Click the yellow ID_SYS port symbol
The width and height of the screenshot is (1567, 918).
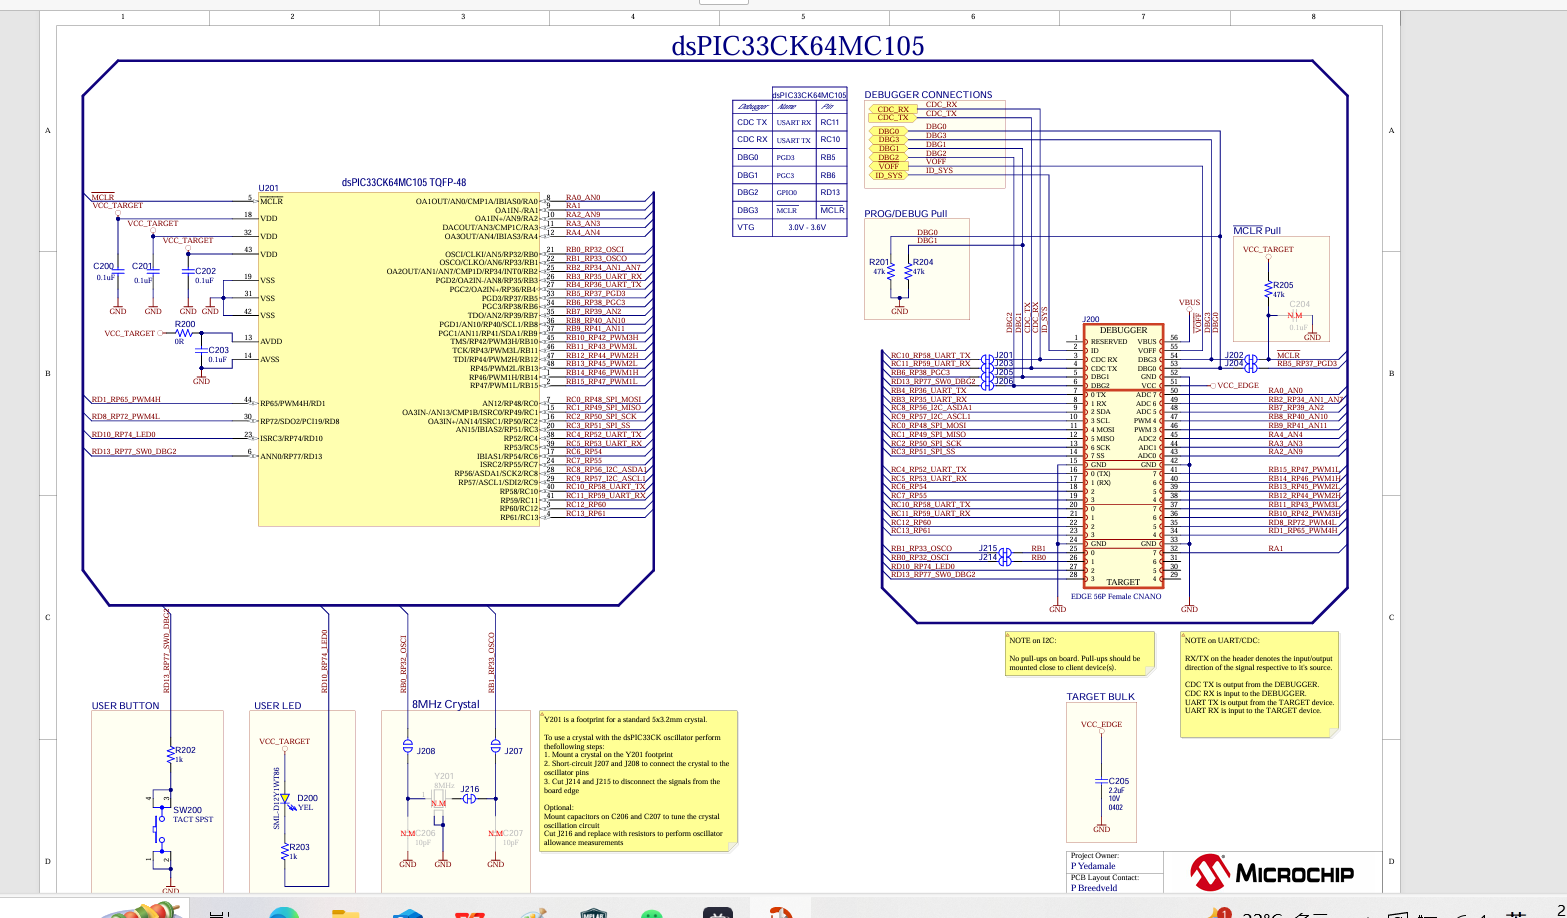click(x=888, y=175)
